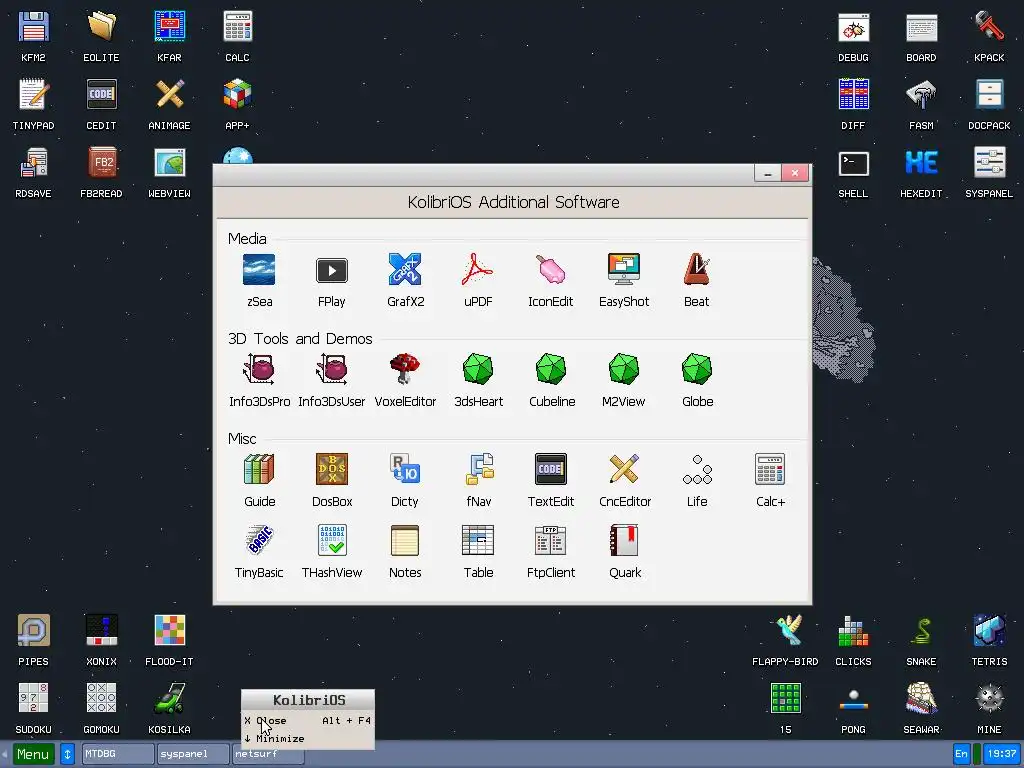1024x768 pixels.
Task: Launch FPlay media player
Action: coord(332,270)
